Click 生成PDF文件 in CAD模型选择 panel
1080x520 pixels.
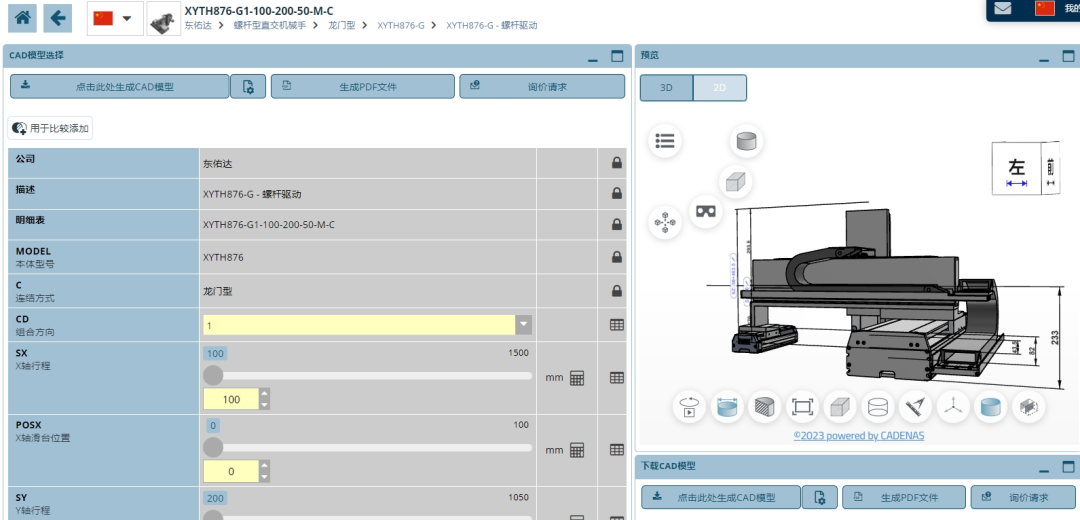363,87
